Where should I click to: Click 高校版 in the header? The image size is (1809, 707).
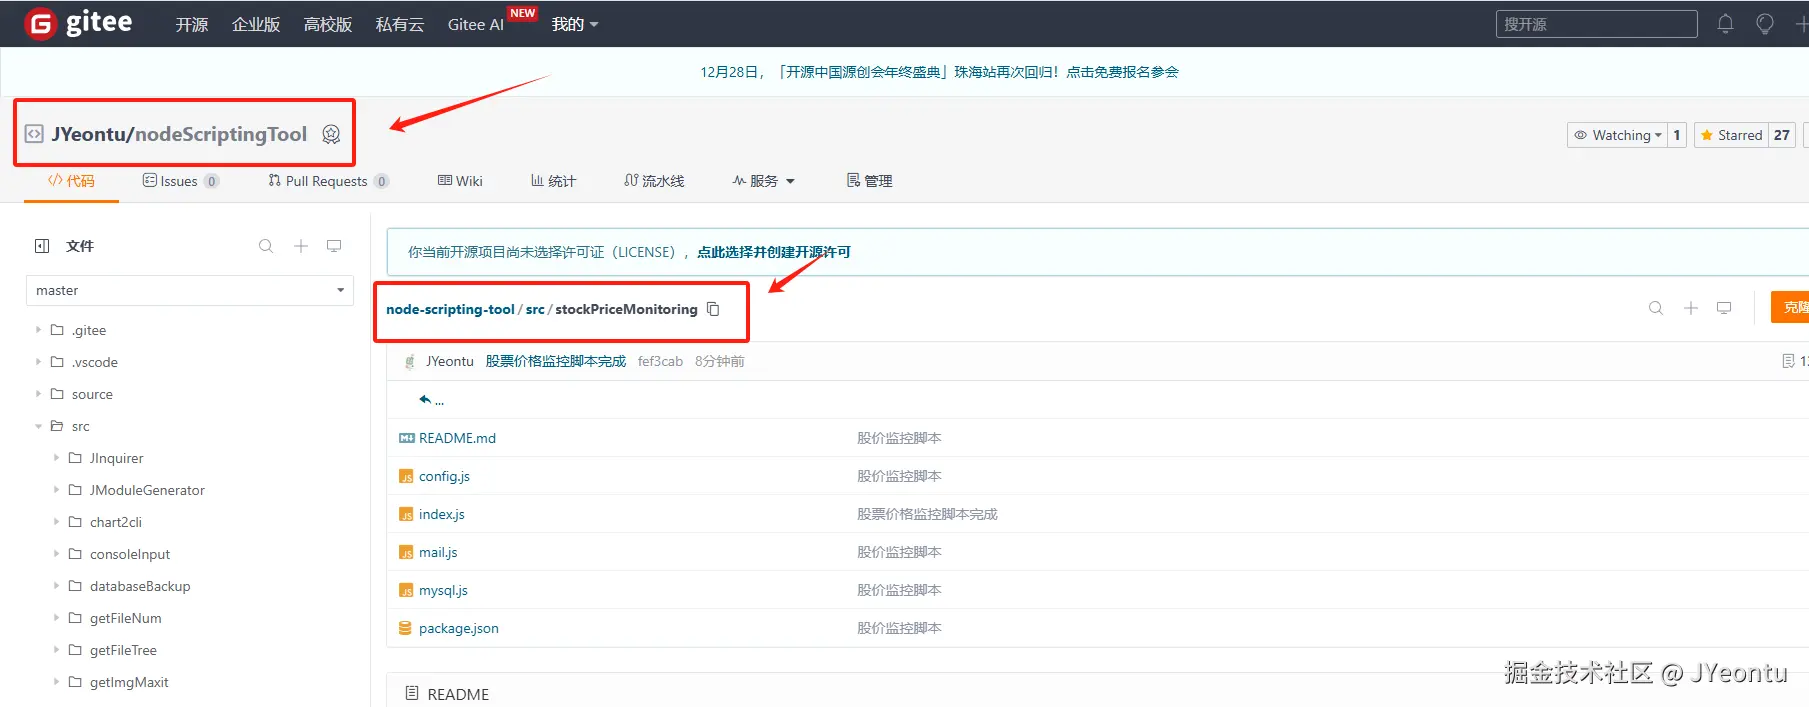[328, 24]
